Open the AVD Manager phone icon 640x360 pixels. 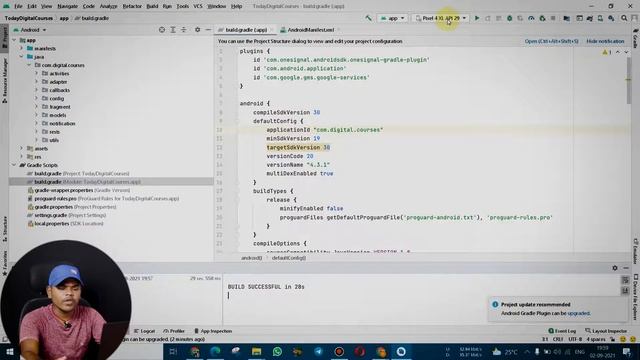click(600, 18)
